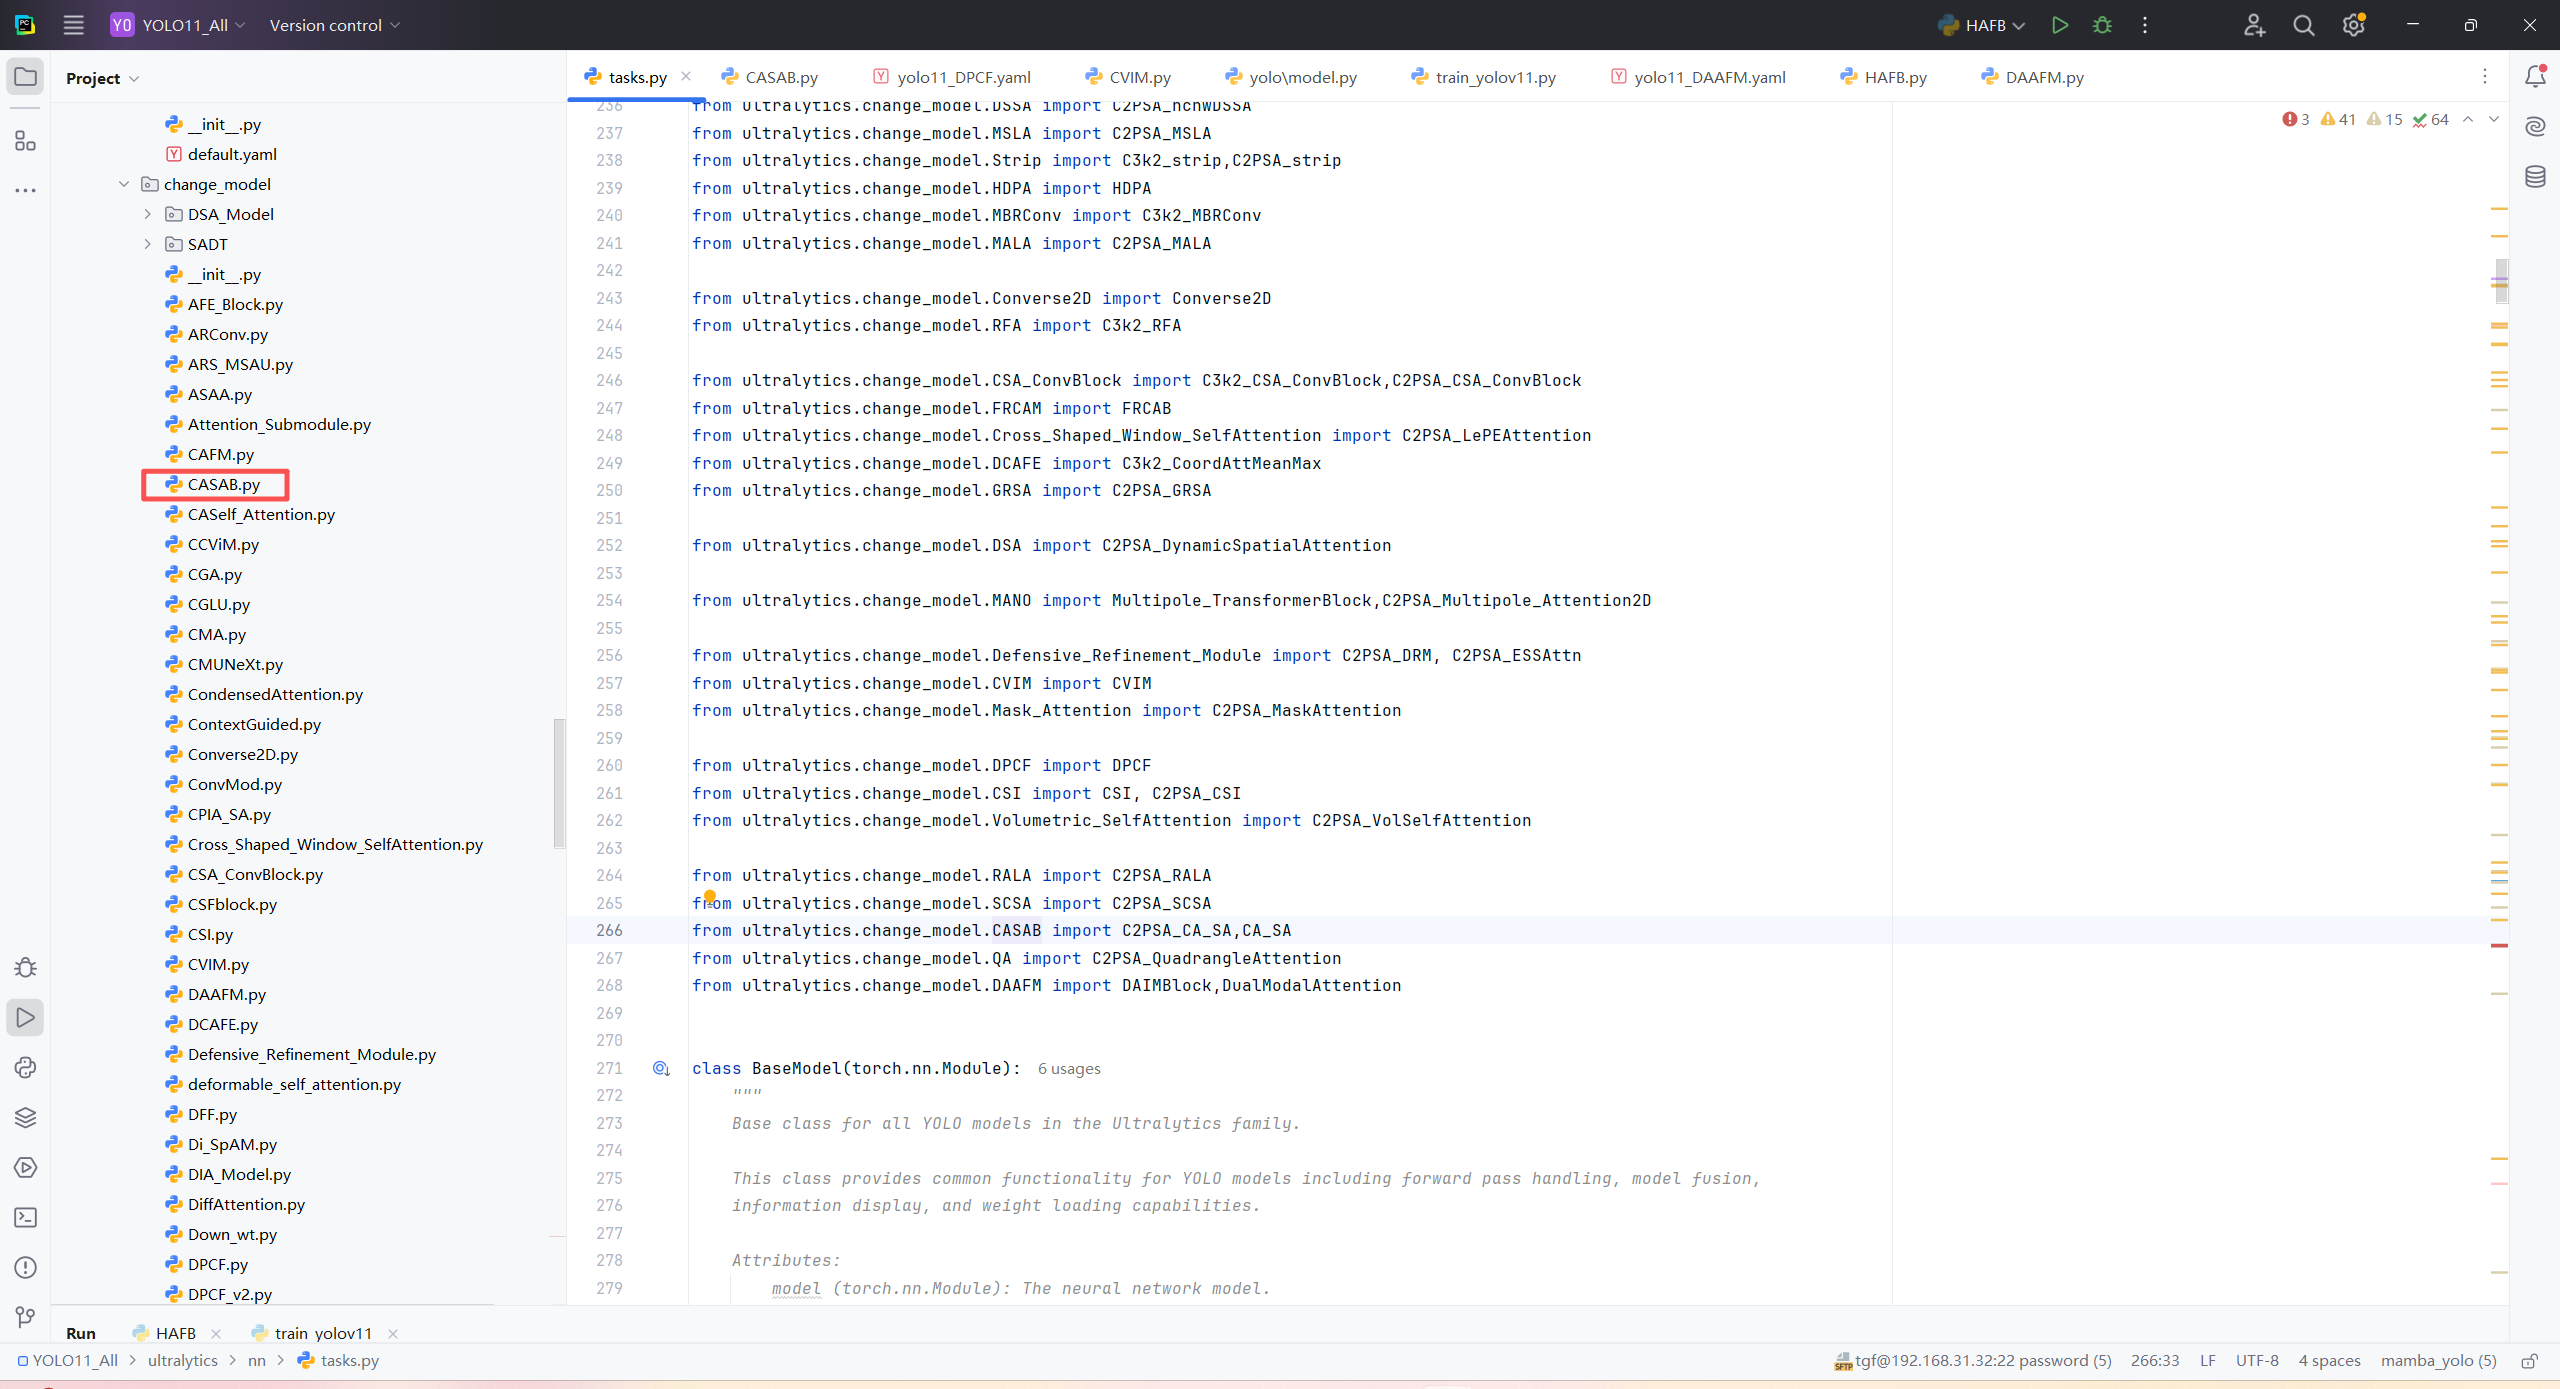Toggle the Project tool window folder icon
2560x1389 pixels.
(25, 77)
